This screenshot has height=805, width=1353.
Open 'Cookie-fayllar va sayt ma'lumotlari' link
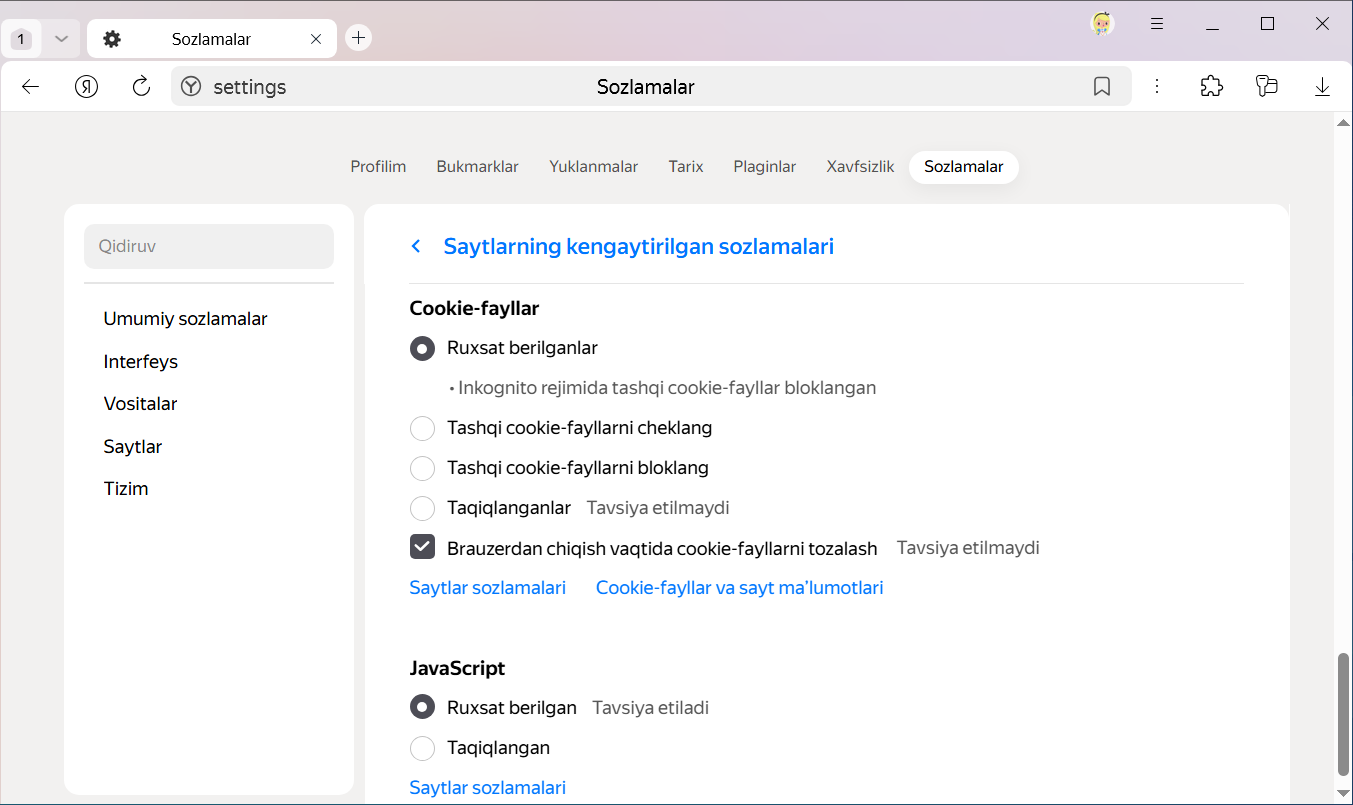click(x=739, y=588)
